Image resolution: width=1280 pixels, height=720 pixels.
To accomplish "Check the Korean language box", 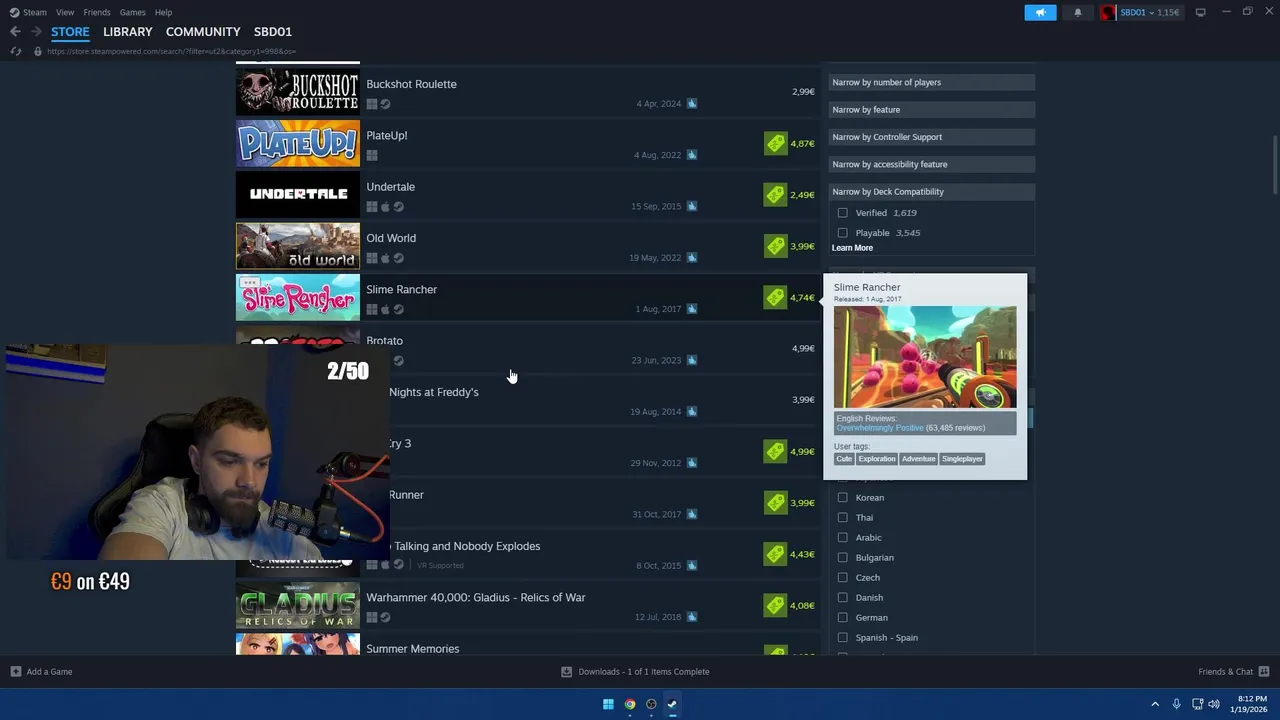I will 842,497.
